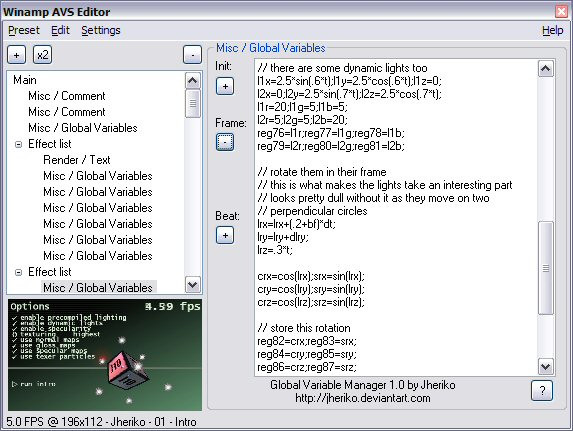Collapse the first Effect list node

18,144
